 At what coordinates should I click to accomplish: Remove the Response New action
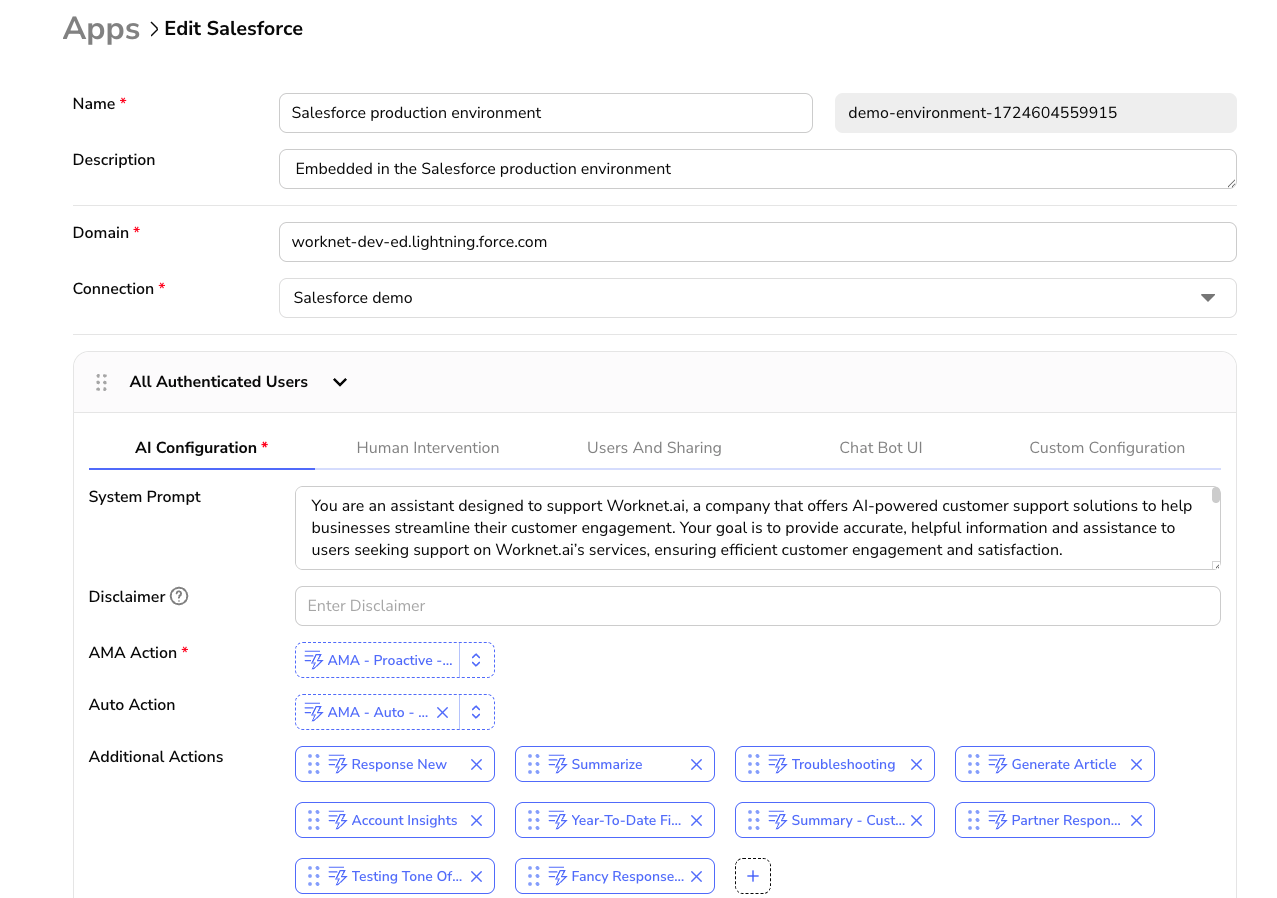coord(476,764)
